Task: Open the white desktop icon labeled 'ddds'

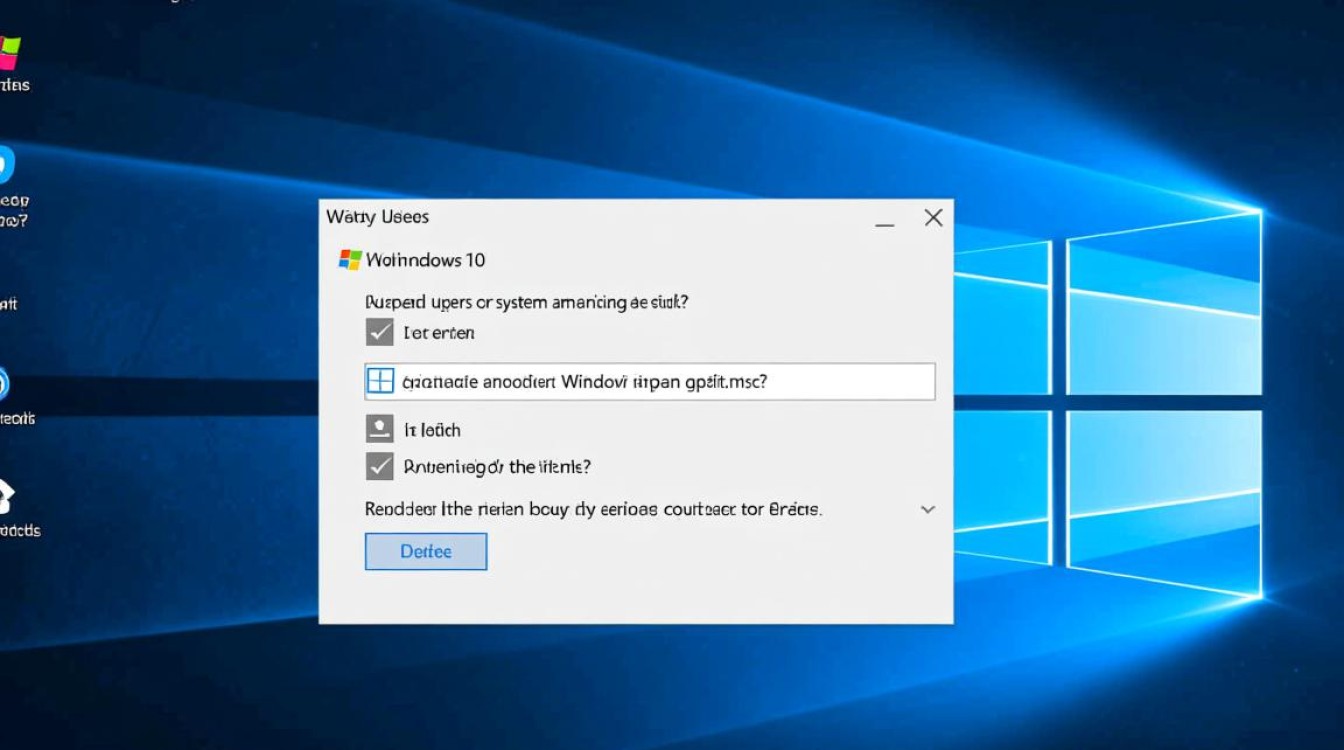Action: click(x=6, y=496)
